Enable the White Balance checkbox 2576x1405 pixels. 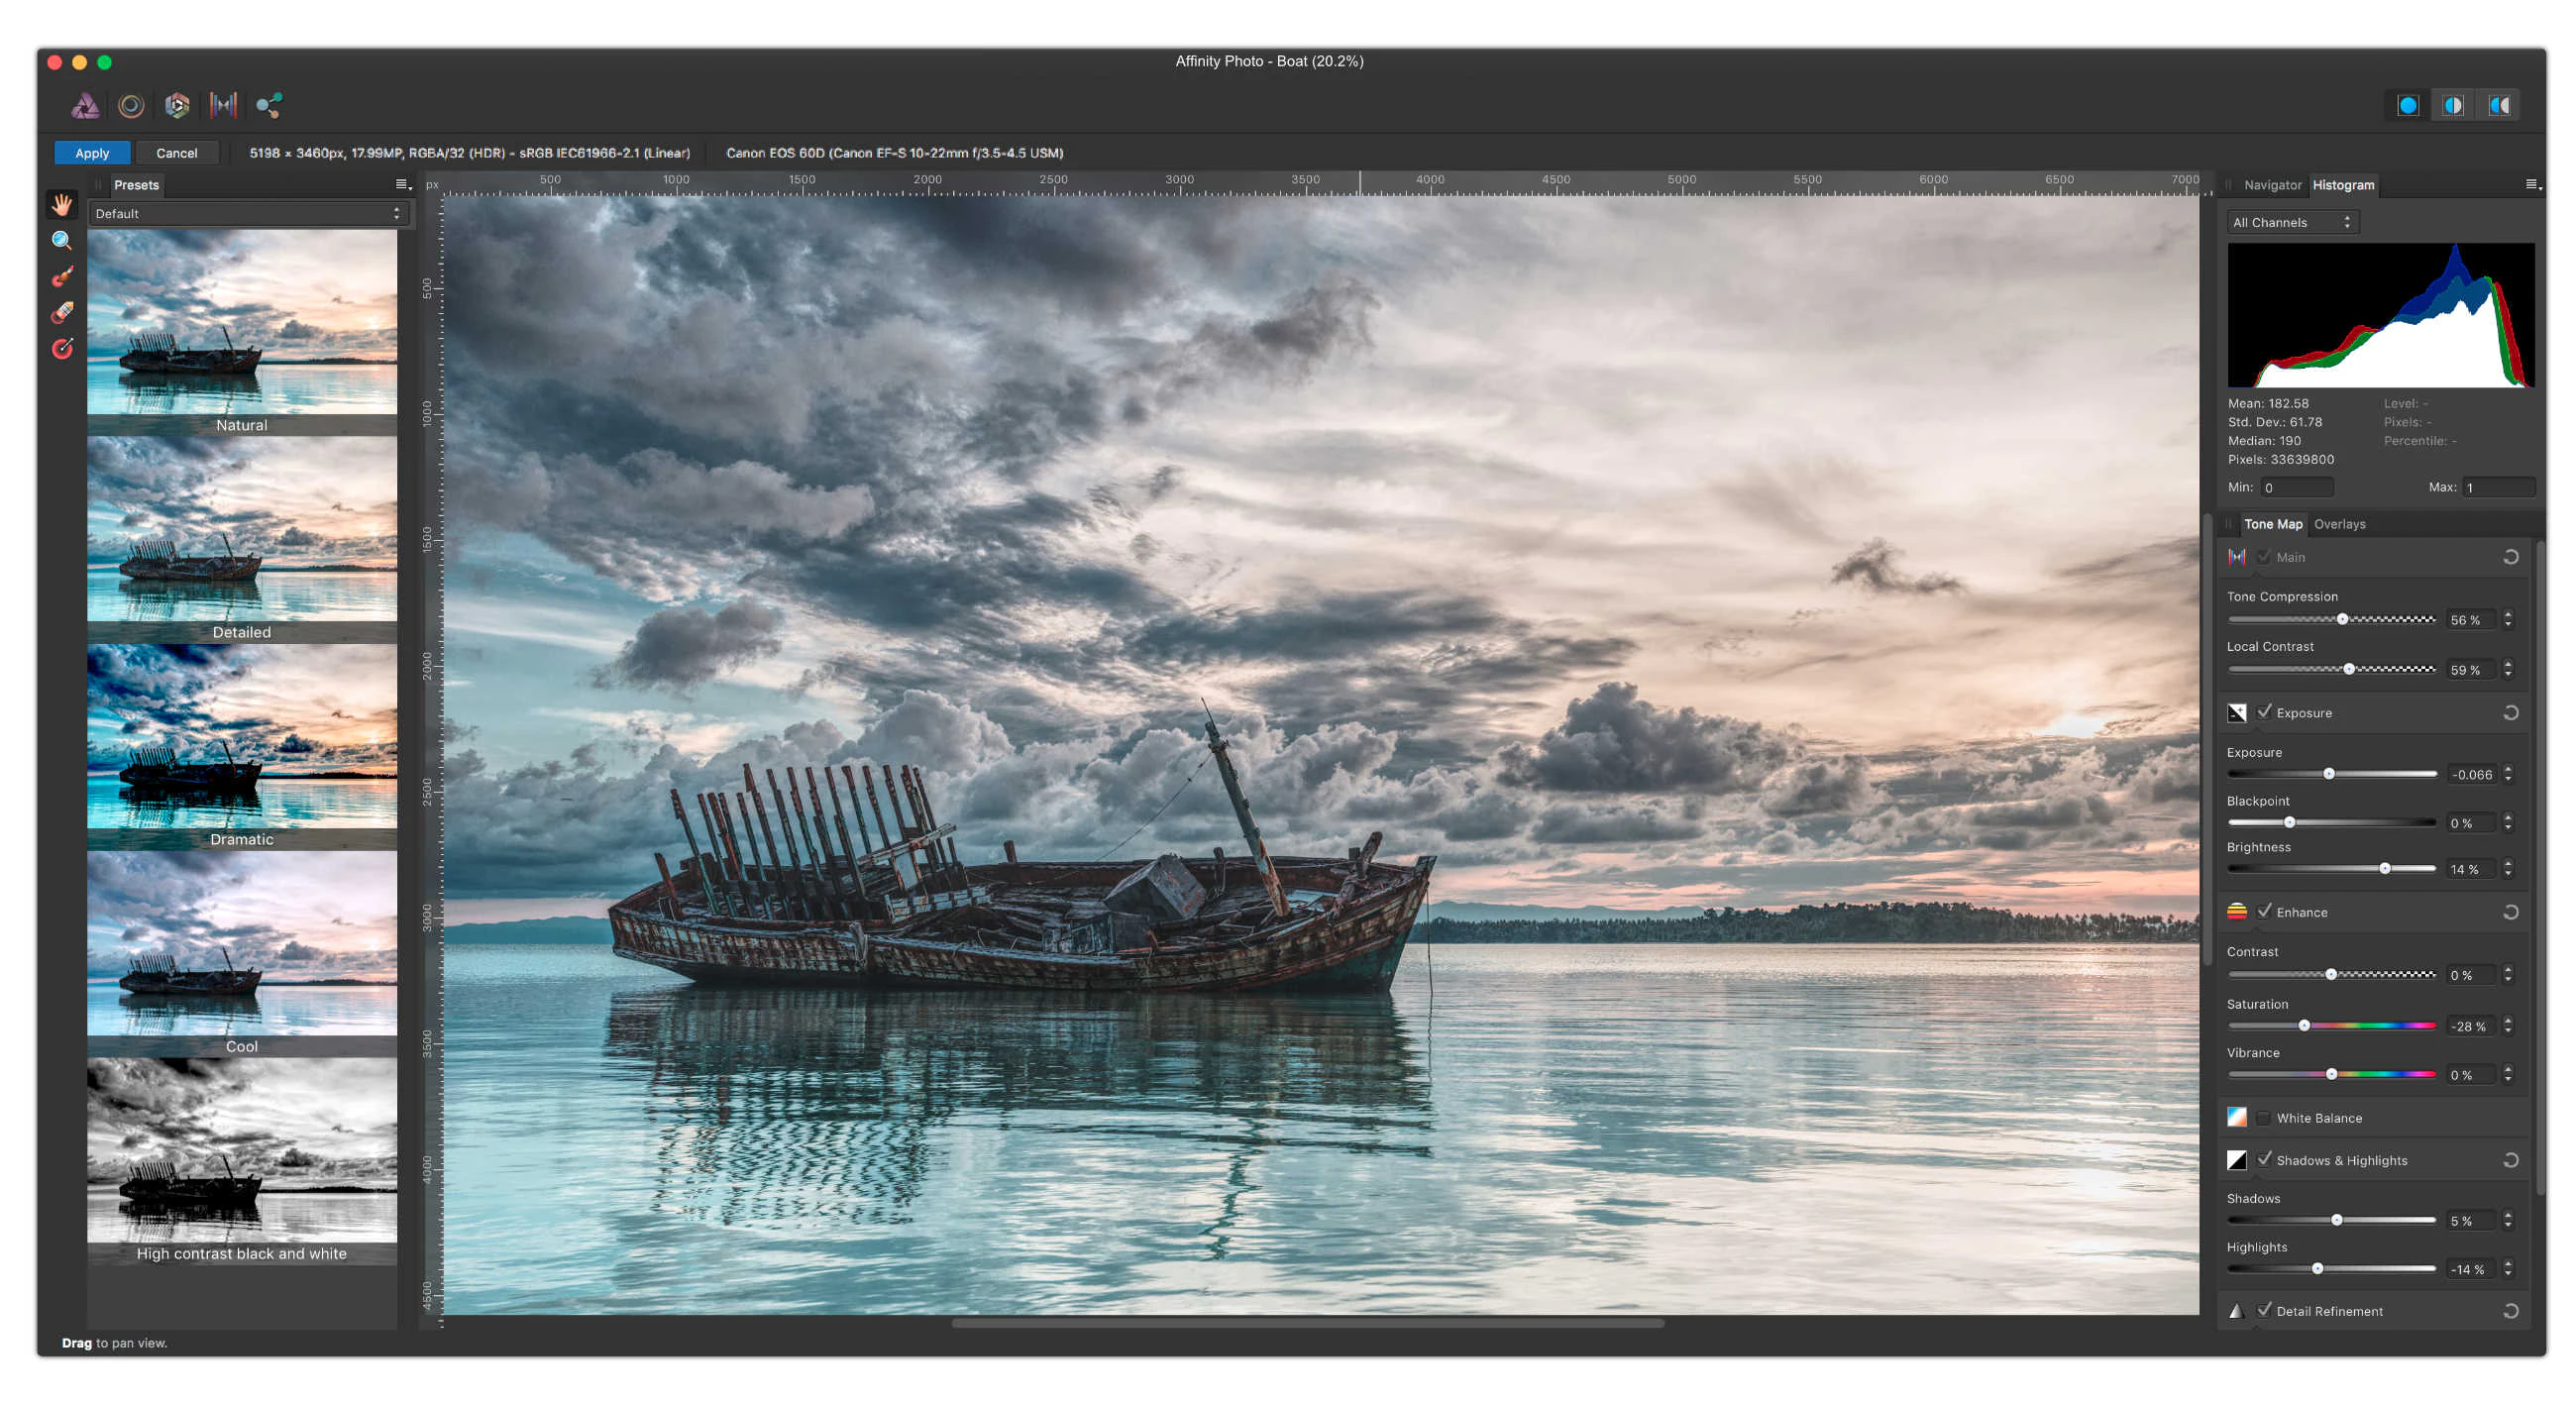[x=2264, y=1117]
